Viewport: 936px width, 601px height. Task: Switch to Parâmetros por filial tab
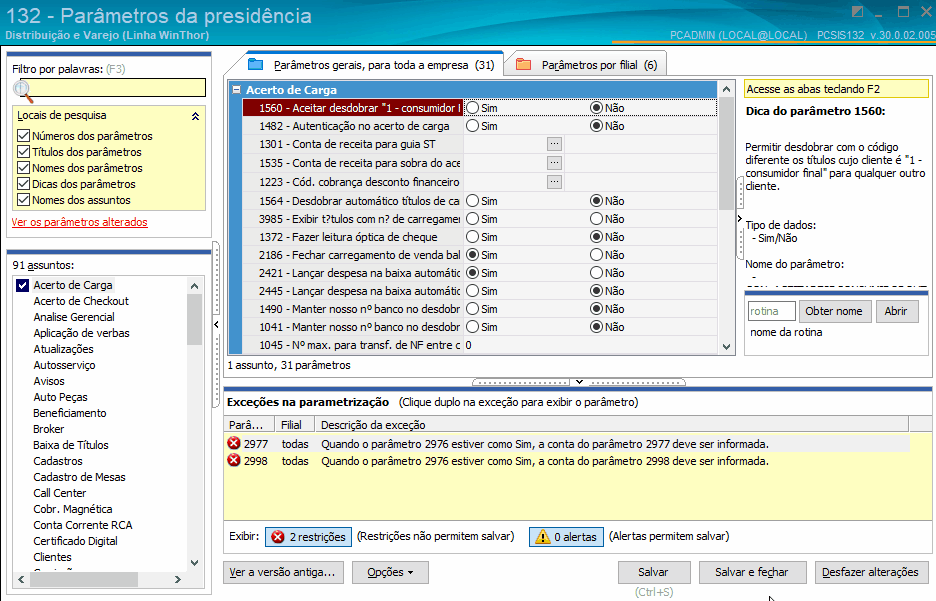[587, 64]
